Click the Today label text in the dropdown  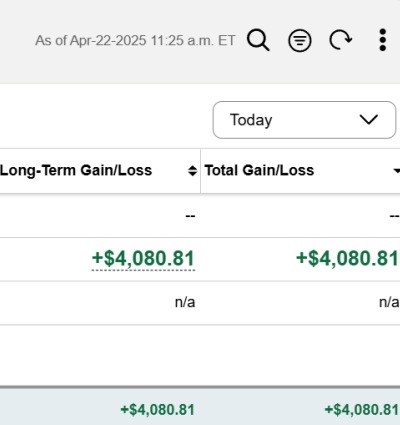[251, 120]
